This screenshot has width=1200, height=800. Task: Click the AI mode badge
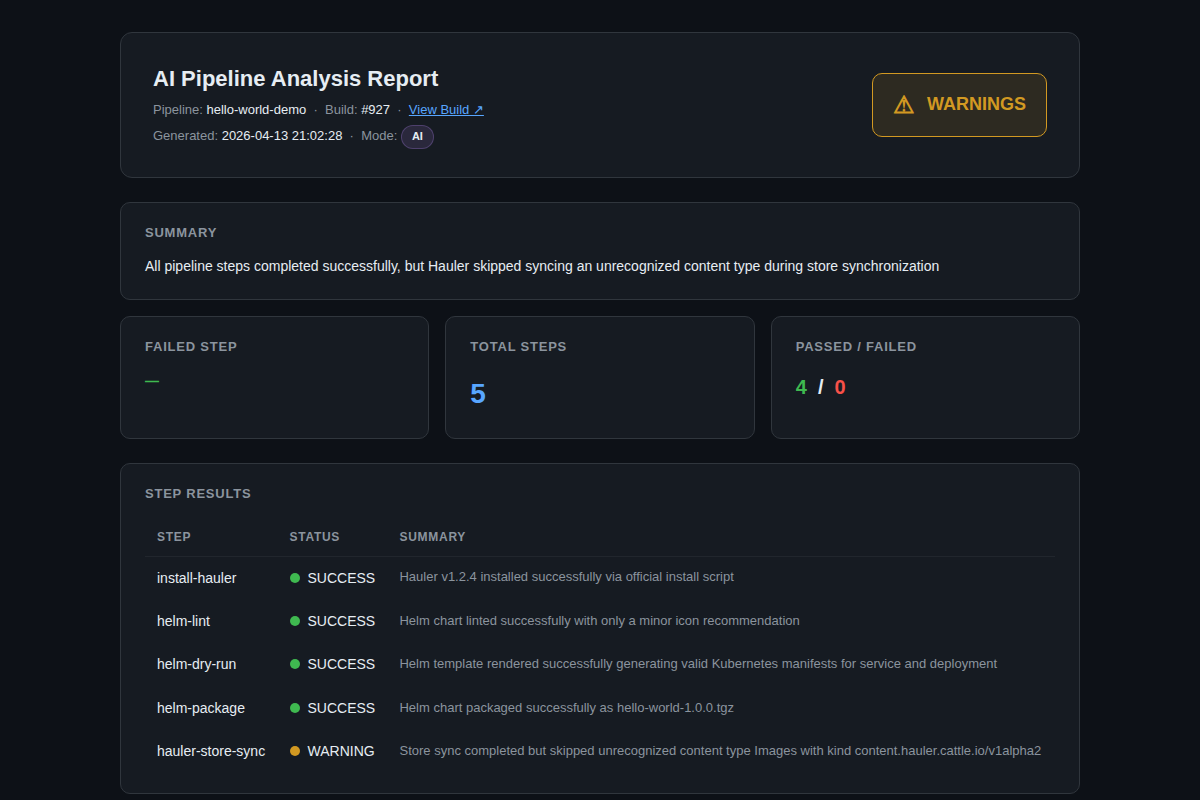point(417,136)
